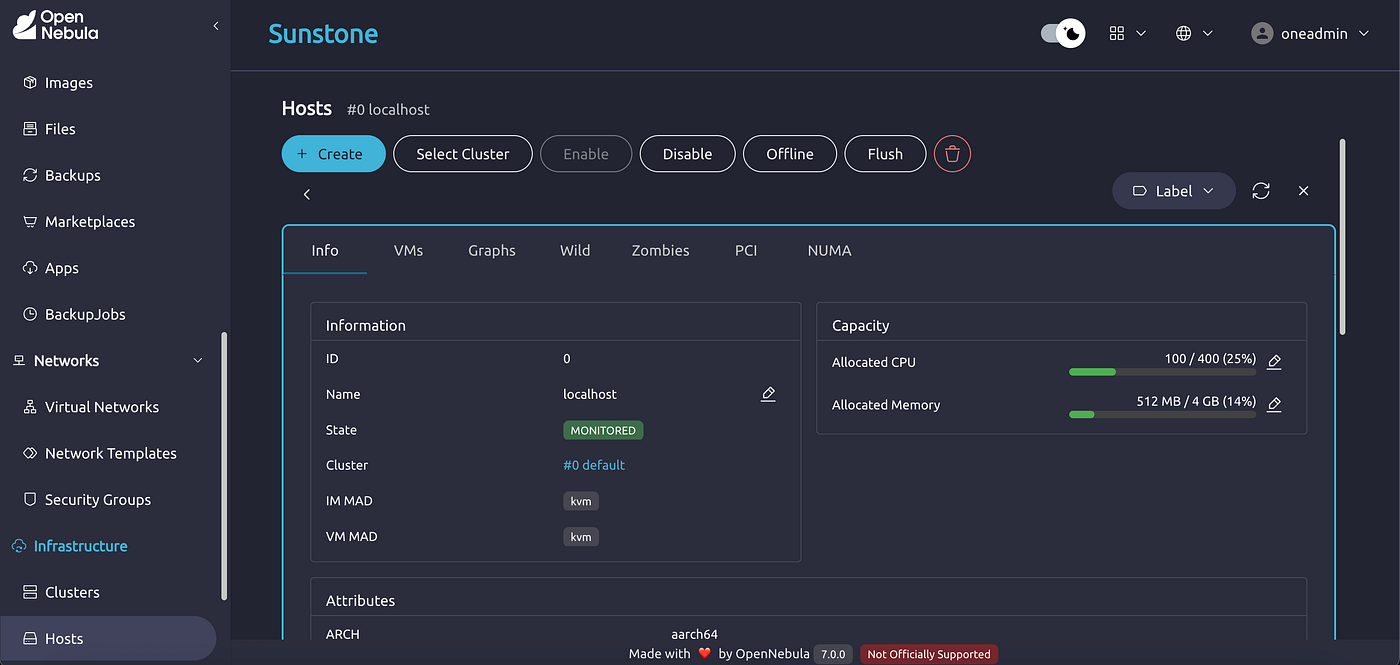Click the Create host button
The image size is (1400, 665).
coord(334,154)
